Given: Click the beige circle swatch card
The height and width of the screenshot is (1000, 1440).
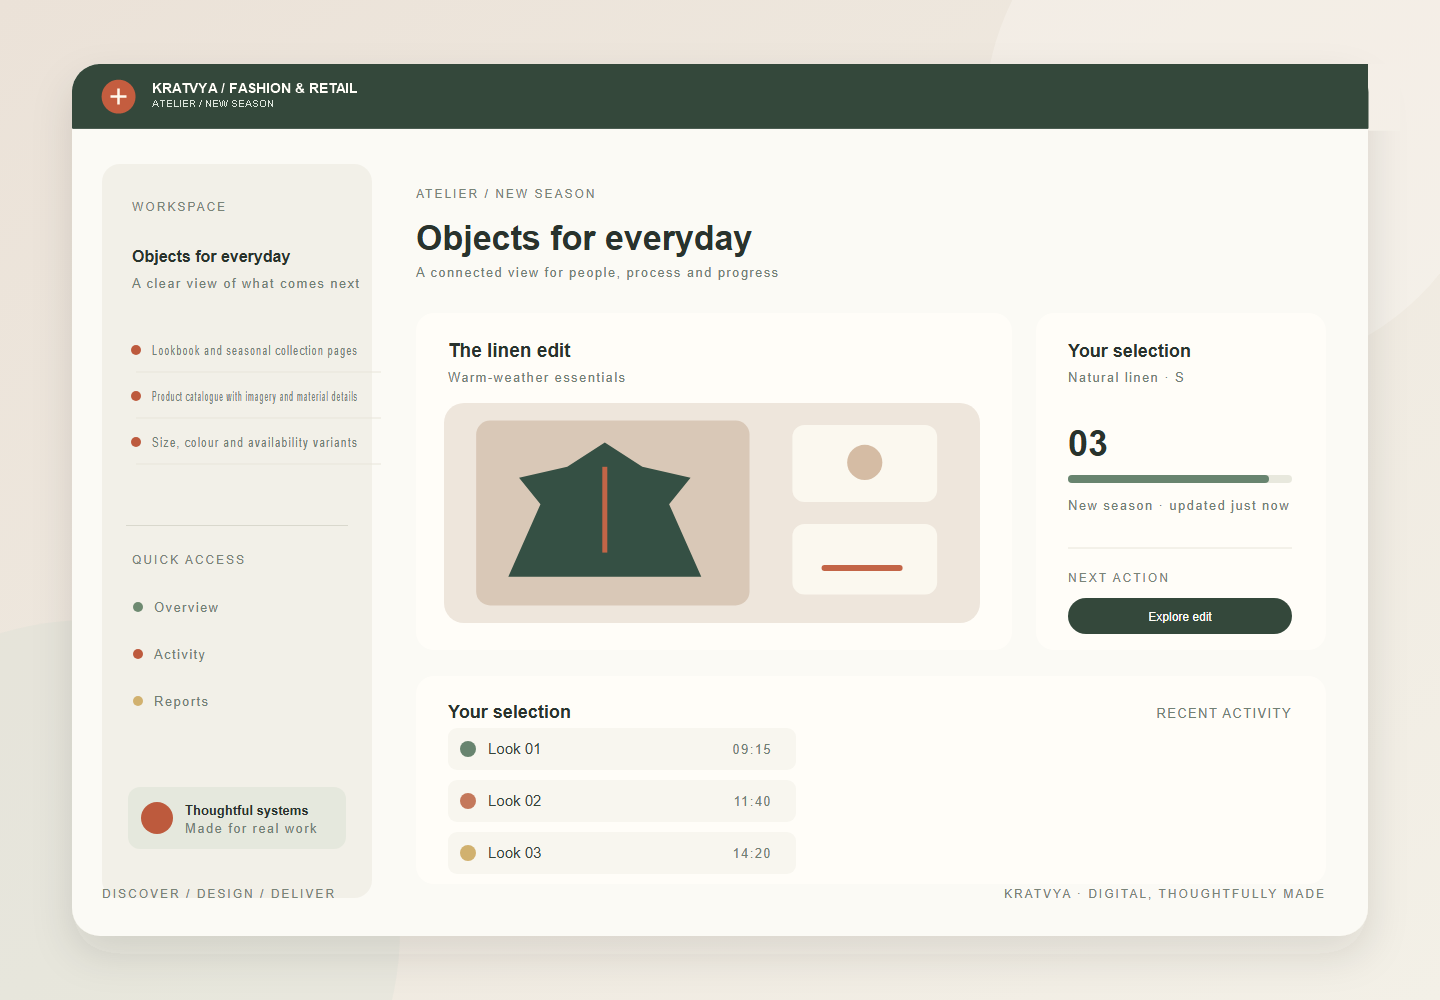Looking at the screenshot, I should pos(865,463).
